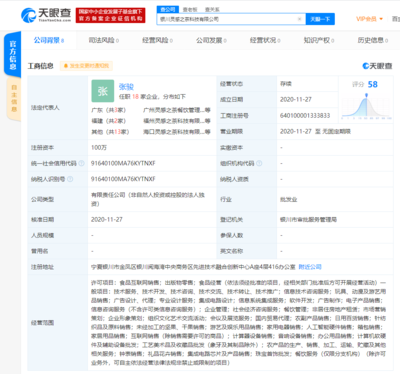Select the 公司背景 tab
This screenshot has height=374, width=400.
49,40
